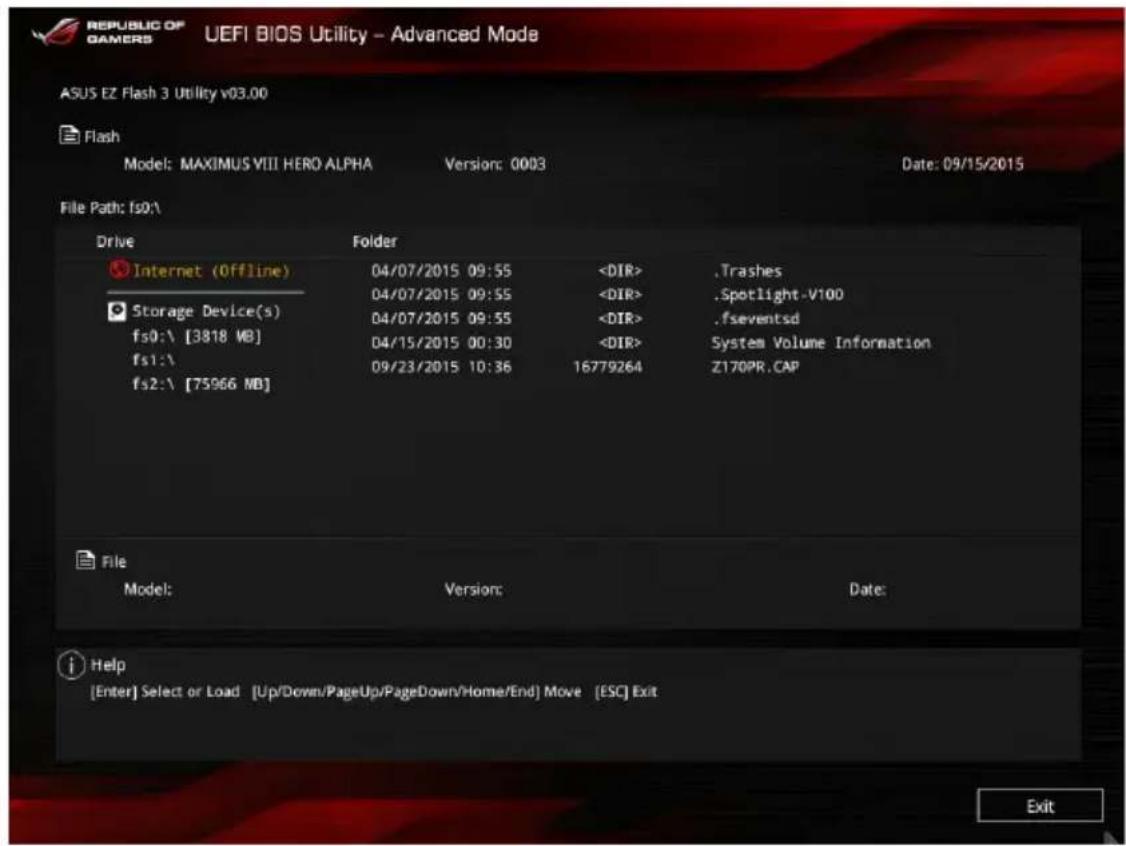Click the Storage Device(s) disk icon
This screenshot has height=846, width=1126.
[x=116, y=311]
